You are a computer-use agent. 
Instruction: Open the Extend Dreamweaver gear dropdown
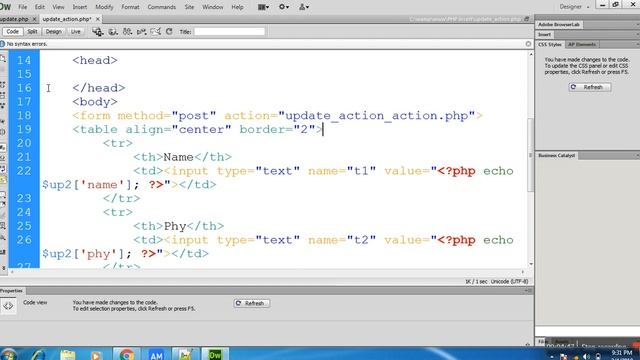coord(284,7)
